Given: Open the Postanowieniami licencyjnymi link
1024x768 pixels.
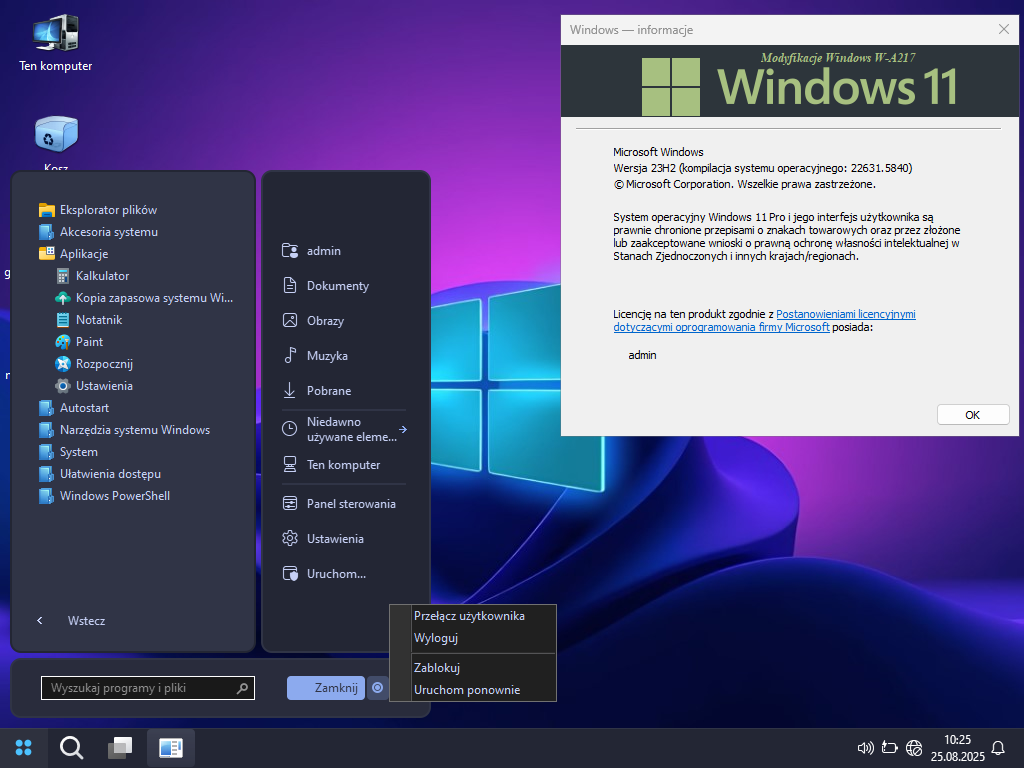Looking at the screenshot, I should click(845, 314).
